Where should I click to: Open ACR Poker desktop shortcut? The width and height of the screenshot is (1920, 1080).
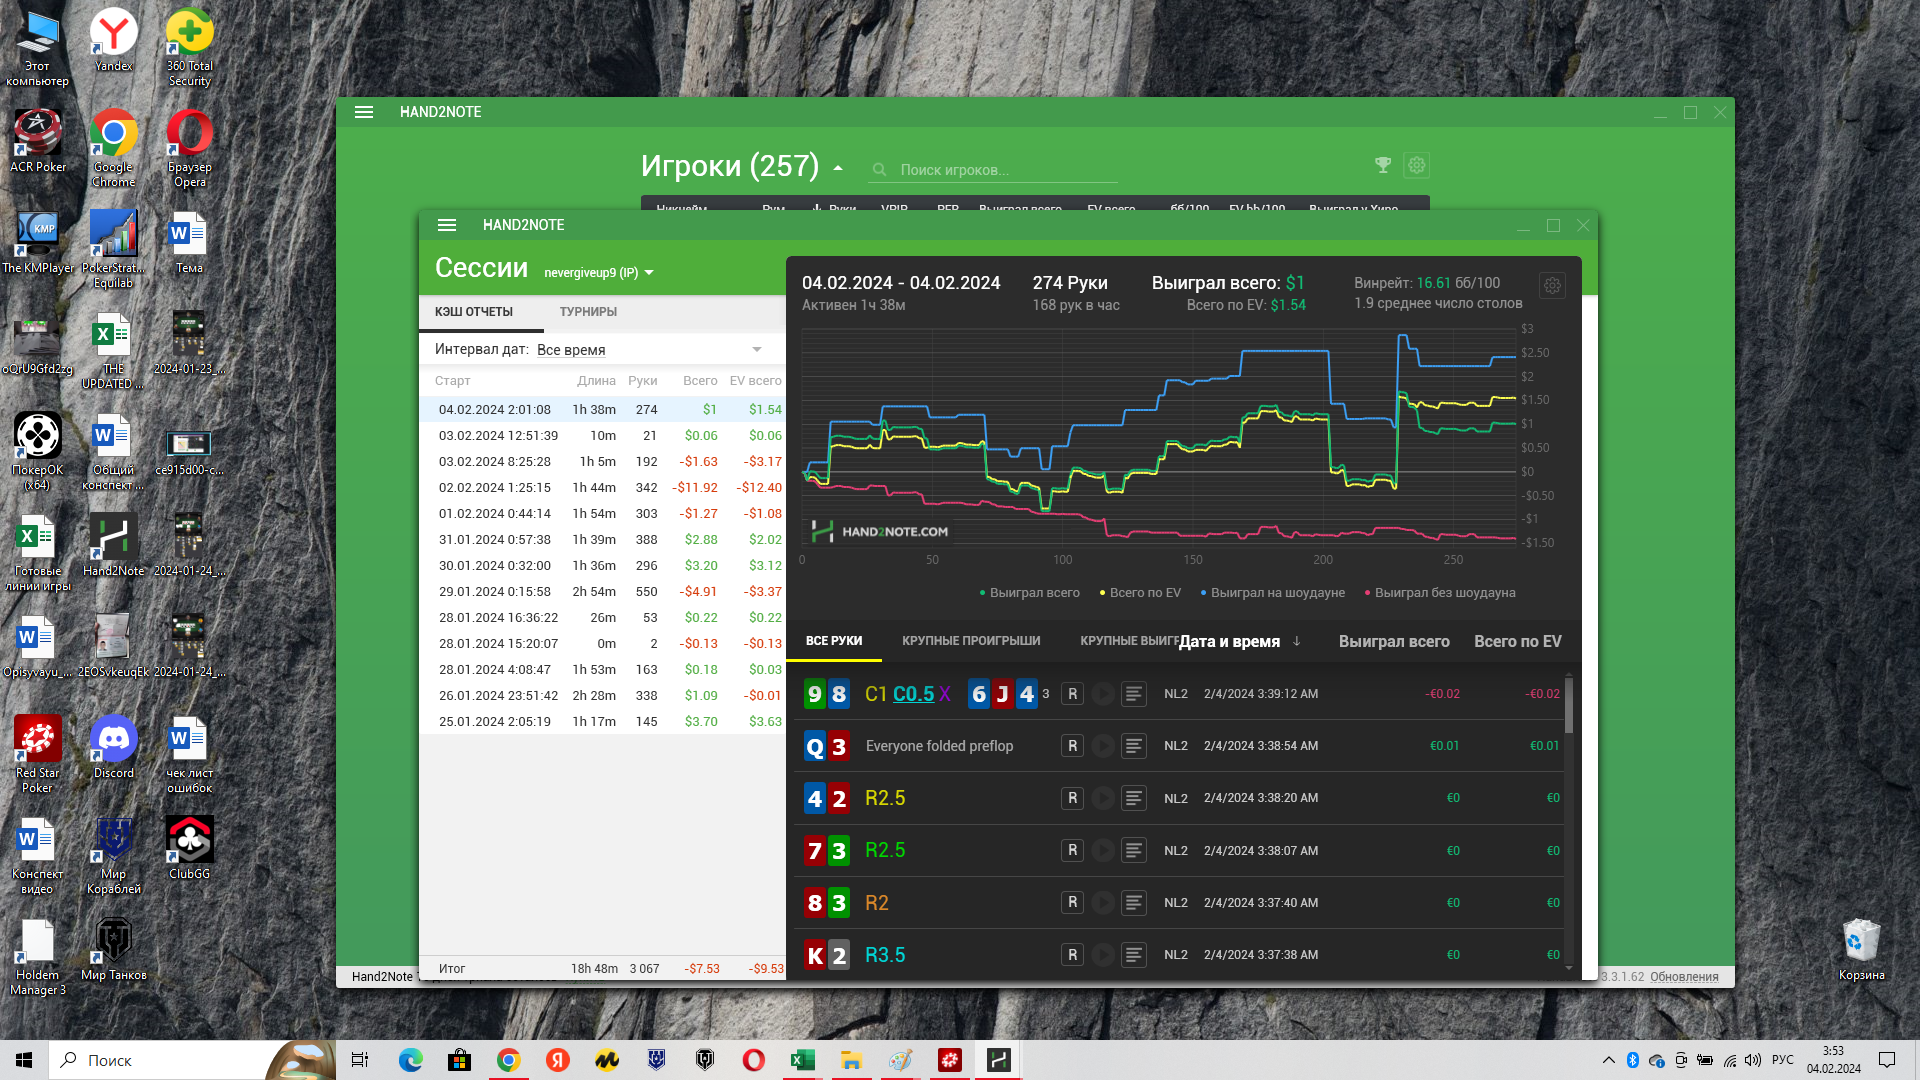tap(37, 141)
